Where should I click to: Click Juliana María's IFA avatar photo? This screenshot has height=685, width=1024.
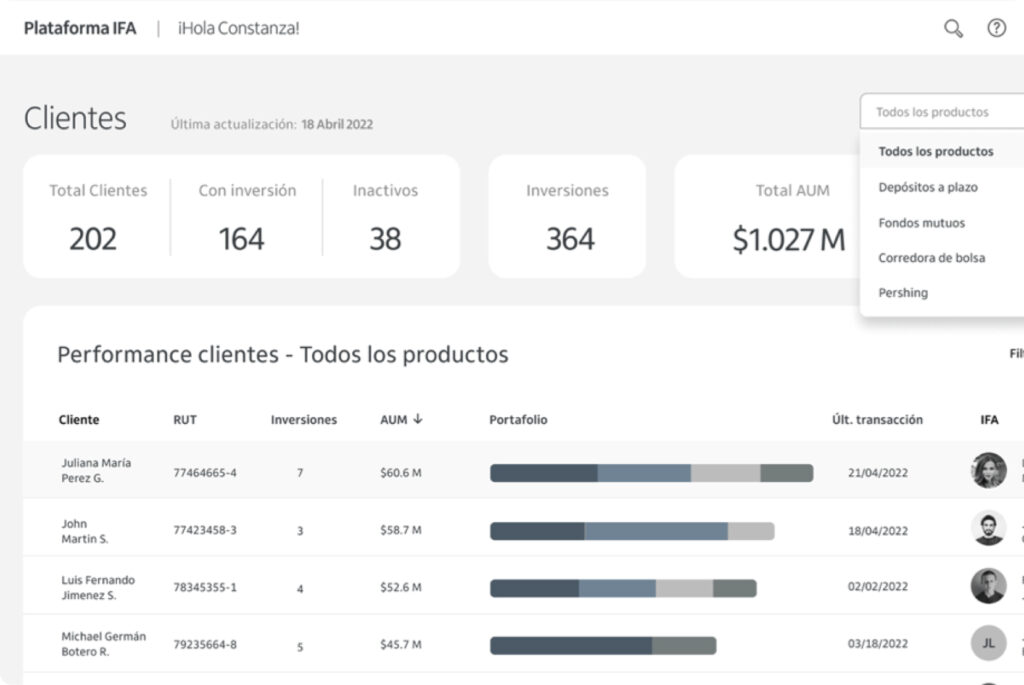coord(988,470)
